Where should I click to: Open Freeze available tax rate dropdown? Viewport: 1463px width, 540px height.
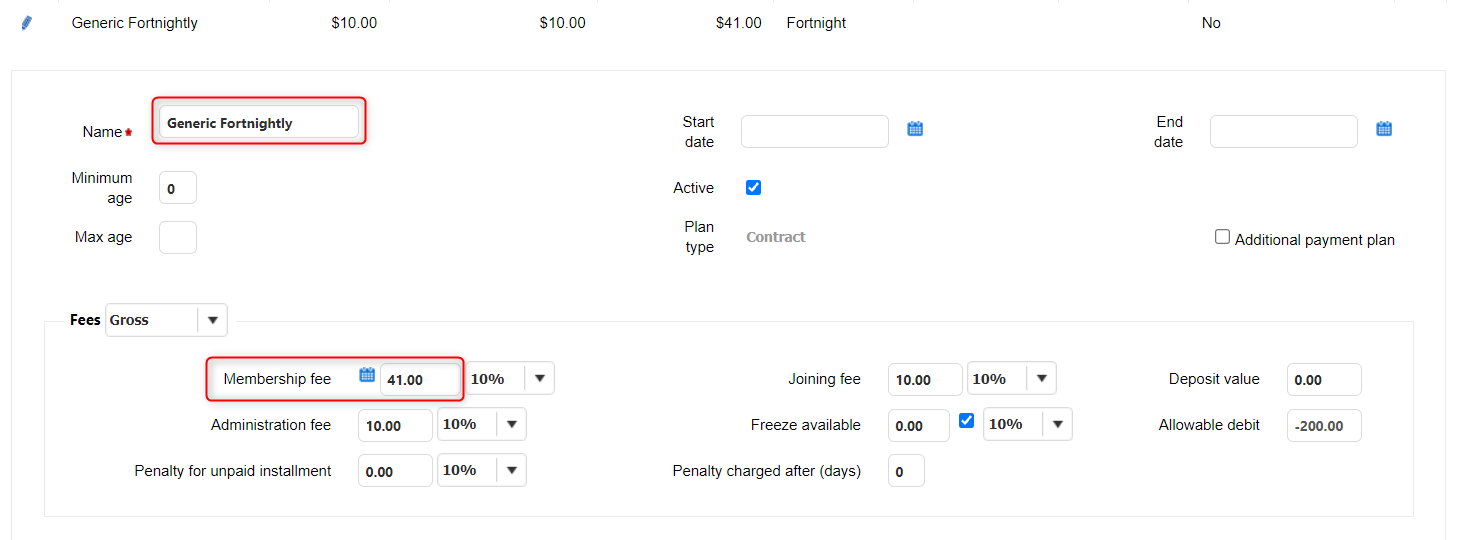click(x=1057, y=424)
